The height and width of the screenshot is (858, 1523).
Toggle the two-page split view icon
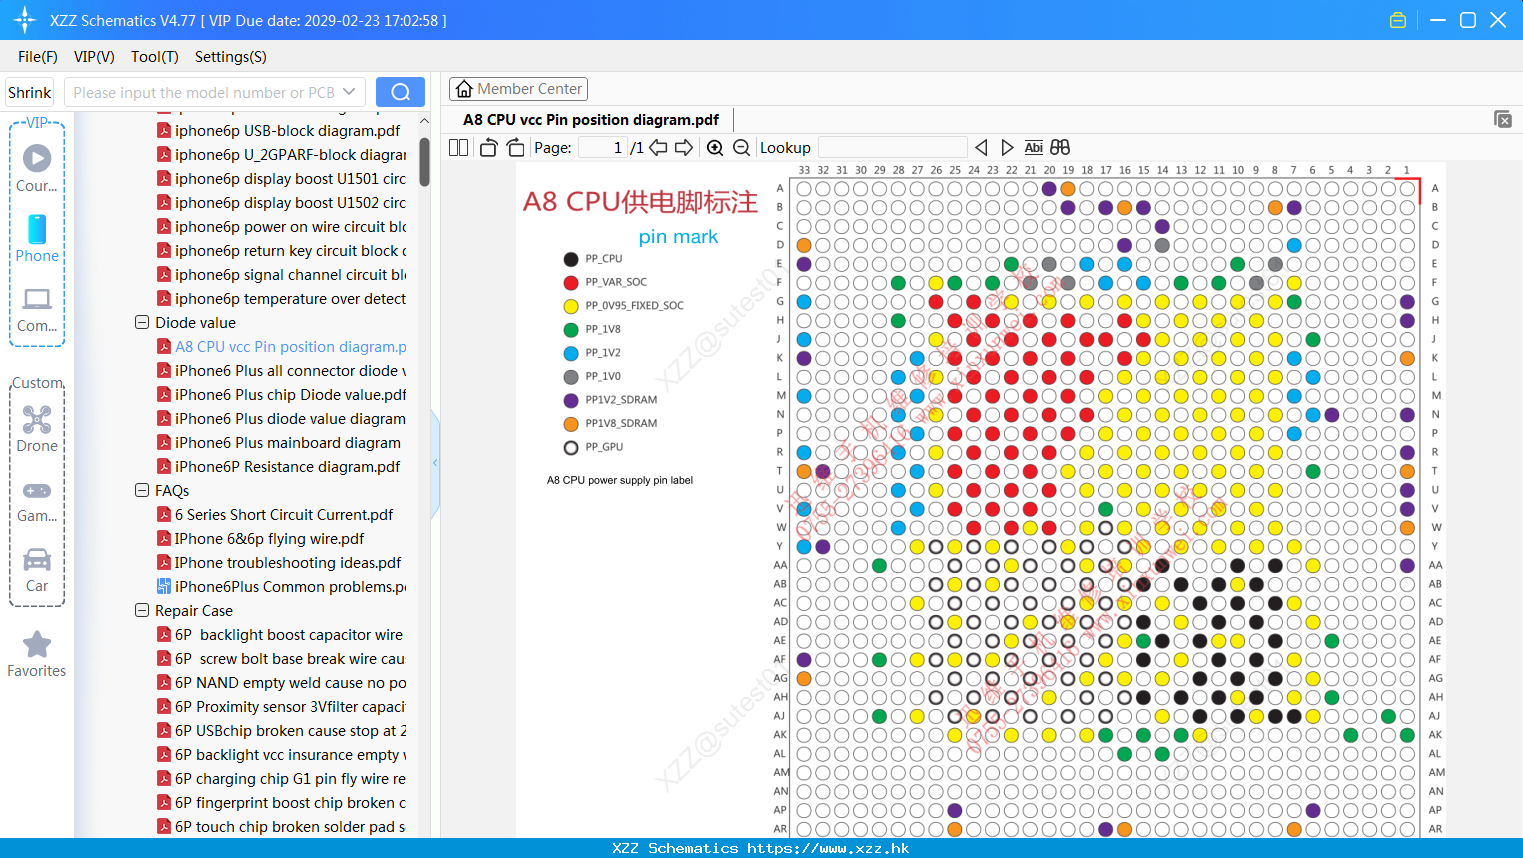(x=459, y=147)
